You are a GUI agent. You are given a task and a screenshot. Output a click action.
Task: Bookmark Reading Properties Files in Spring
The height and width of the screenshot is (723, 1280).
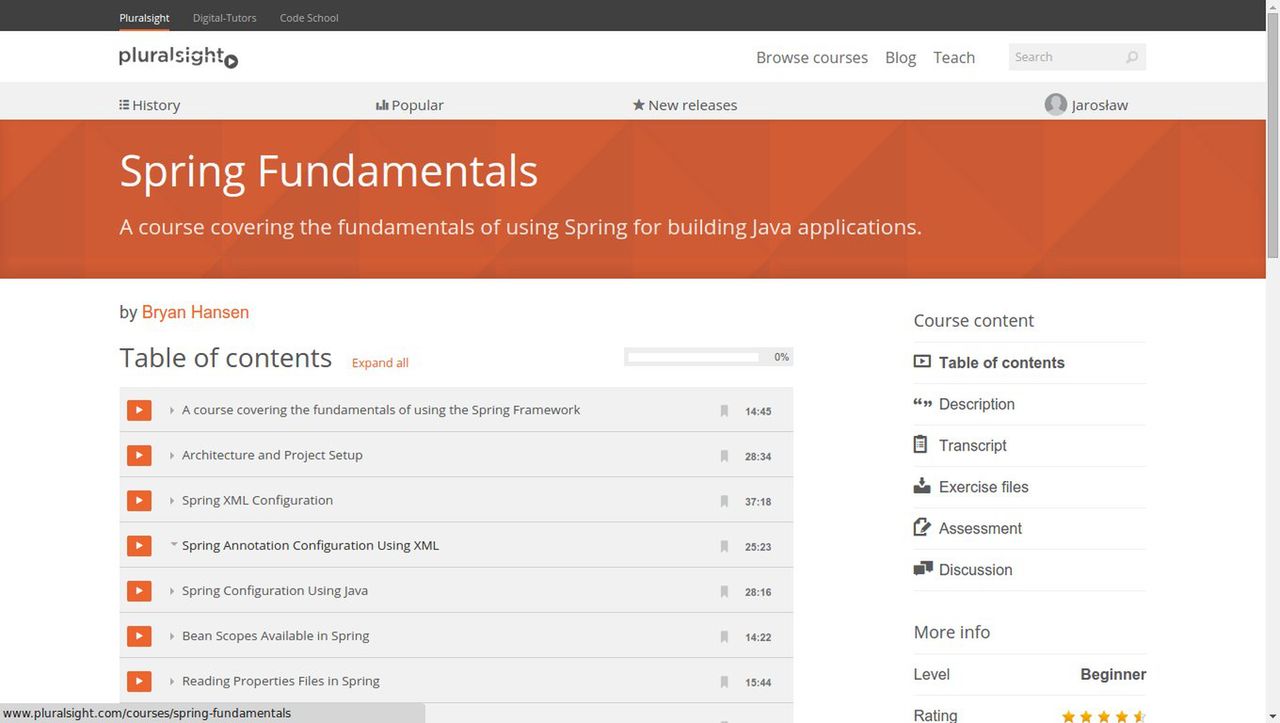pyautogui.click(x=724, y=682)
